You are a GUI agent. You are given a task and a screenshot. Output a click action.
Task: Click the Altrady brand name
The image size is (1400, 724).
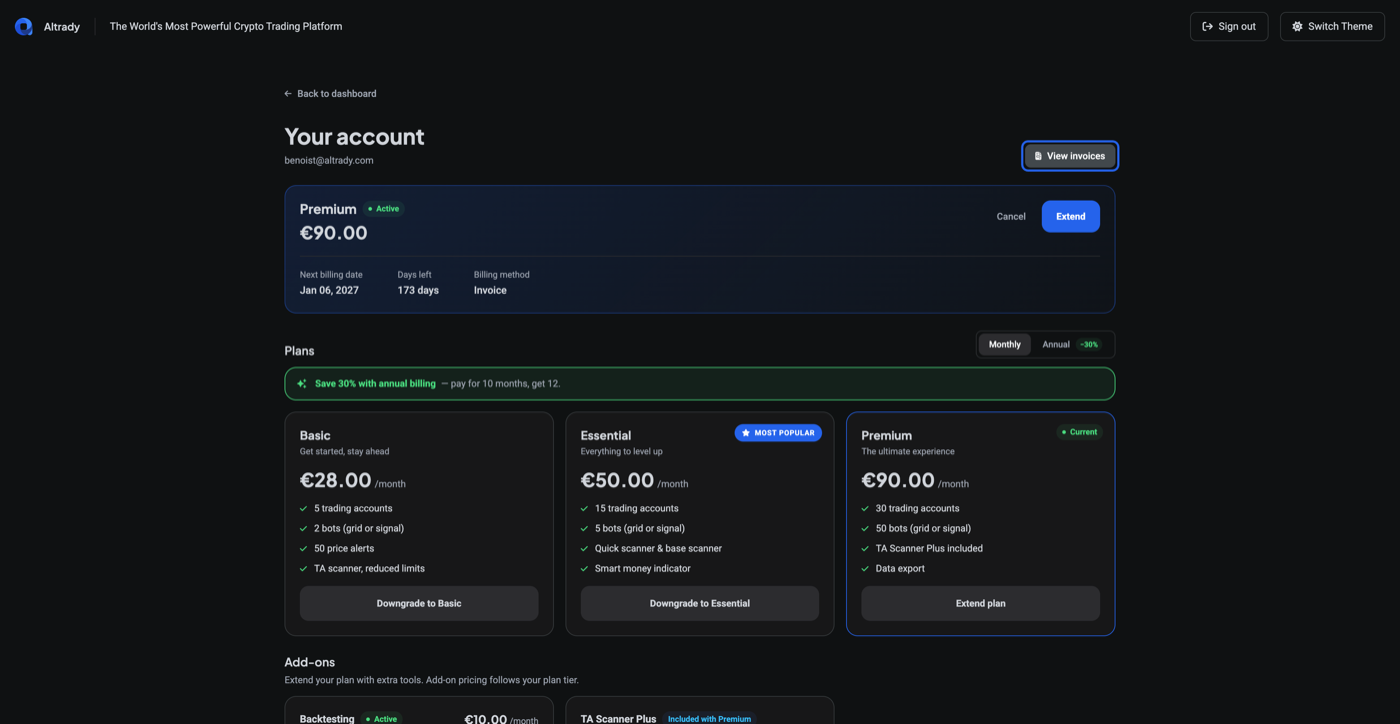pyautogui.click(x=62, y=27)
